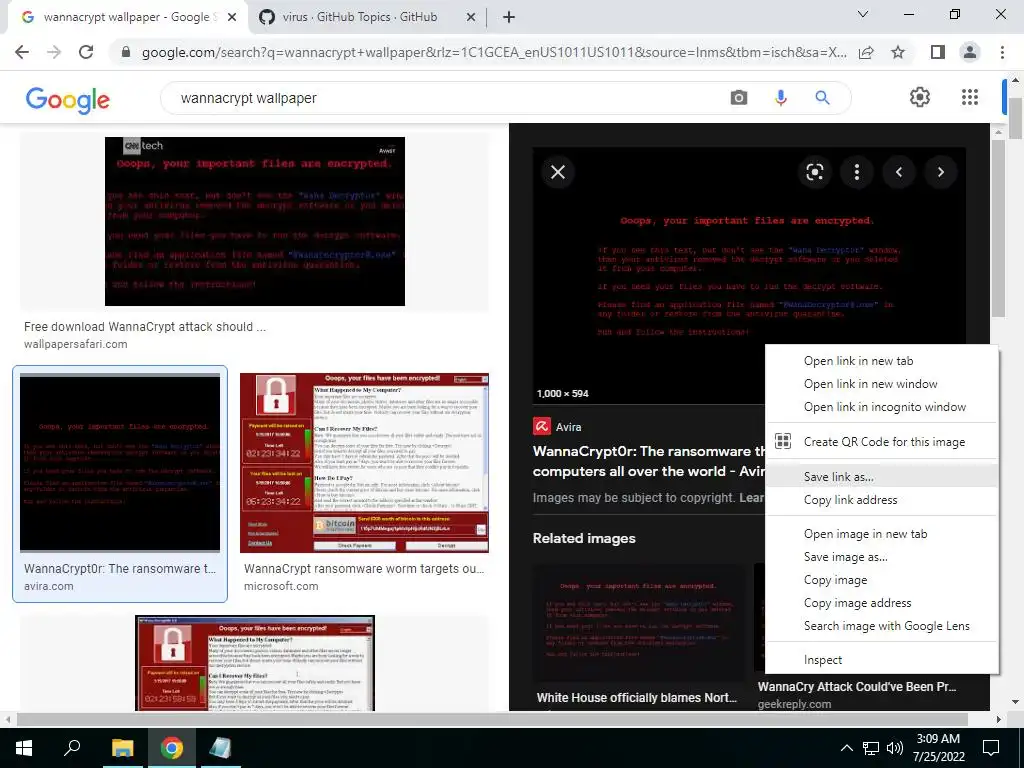Open Windows taskbar search

(72, 748)
